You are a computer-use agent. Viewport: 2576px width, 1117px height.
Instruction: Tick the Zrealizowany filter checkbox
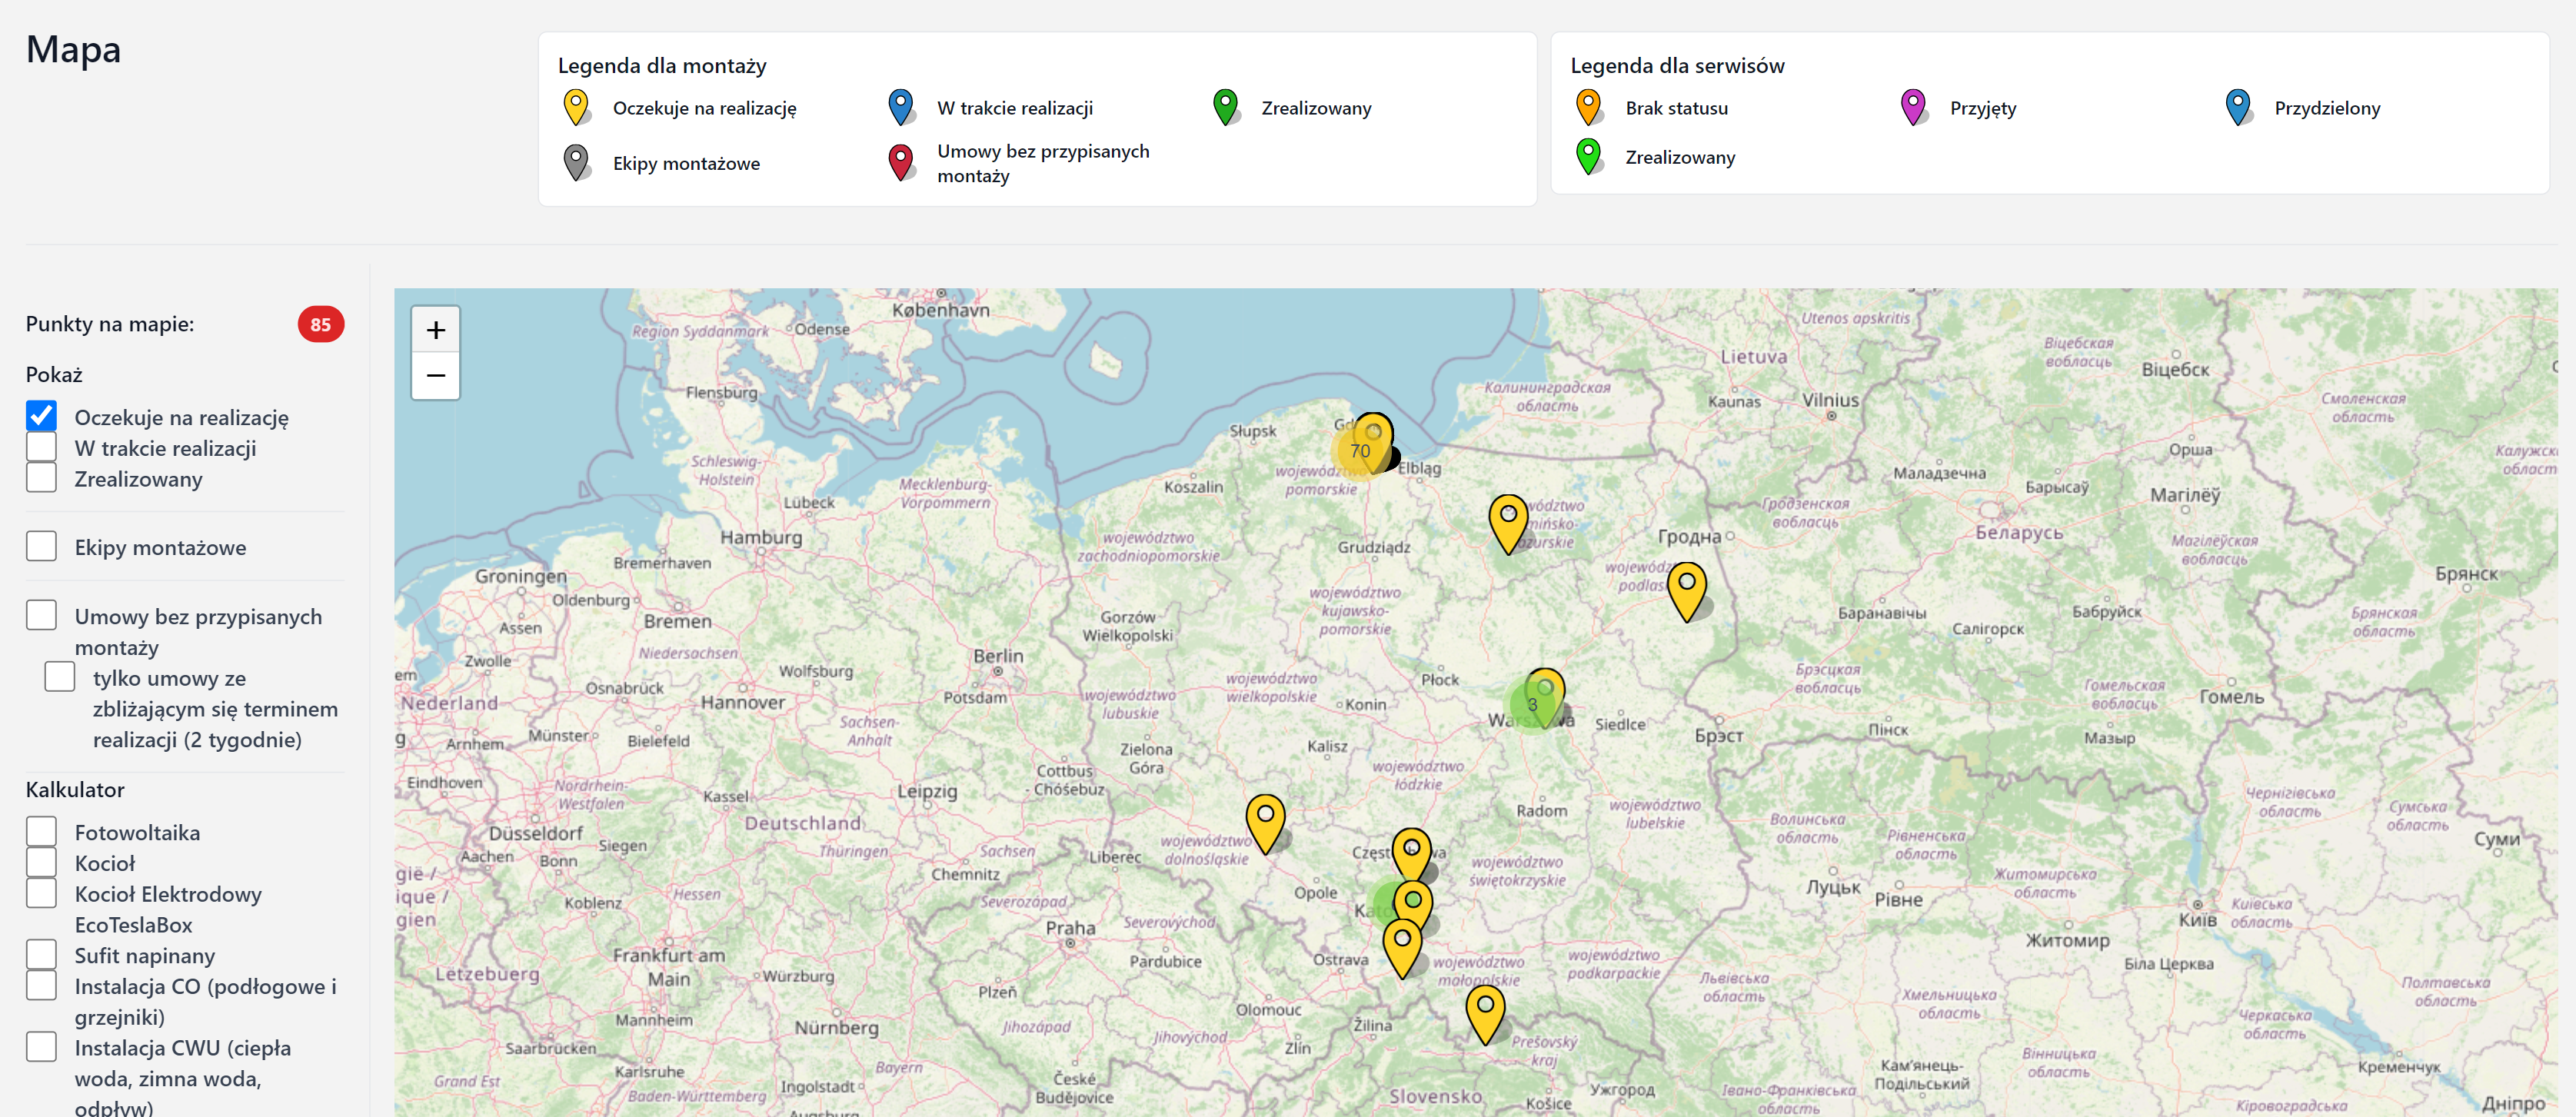coord(42,479)
